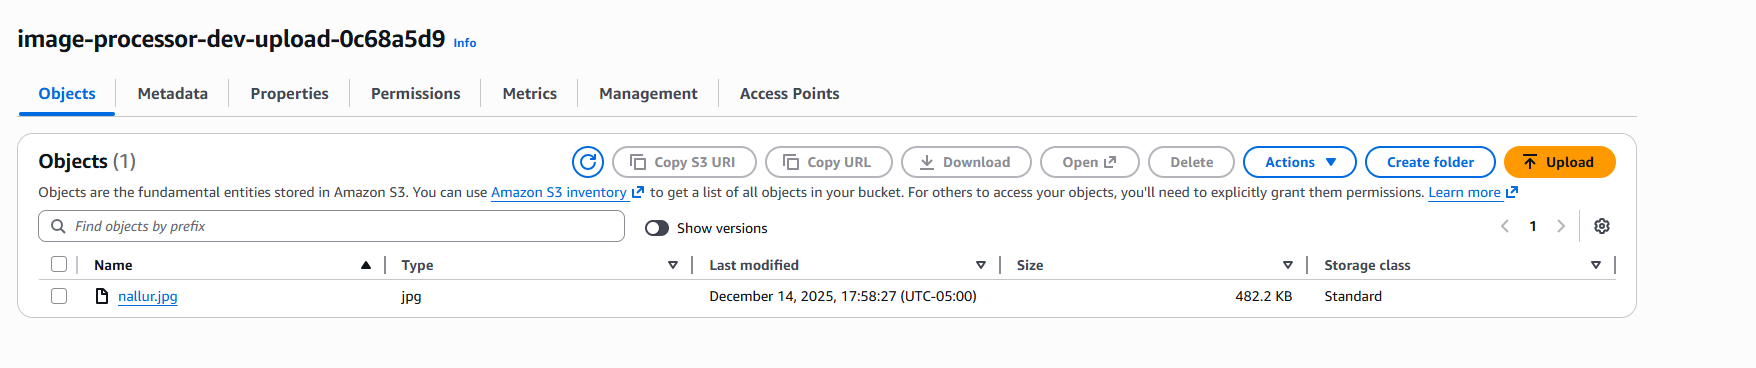
Task: Sort by Name ascending arrow
Action: coord(366,265)
